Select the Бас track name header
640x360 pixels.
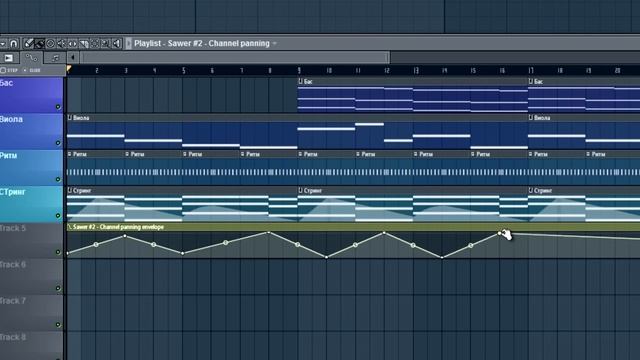pos(31,95)
